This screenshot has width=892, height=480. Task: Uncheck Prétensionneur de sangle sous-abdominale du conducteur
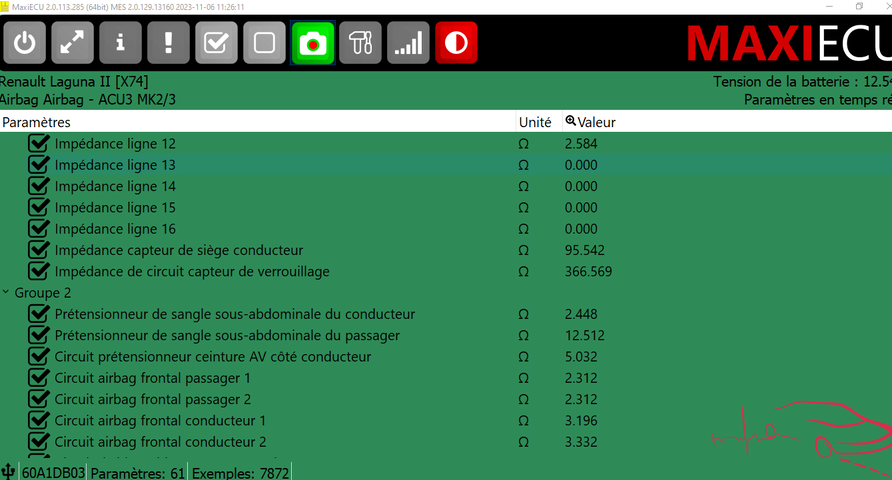(39, 314)
